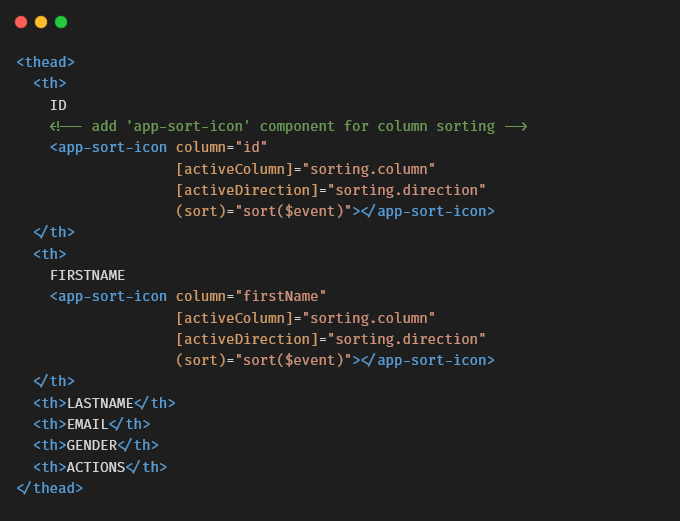
Task: Click the column="firstName" attribute
Action: pos(251,297)
